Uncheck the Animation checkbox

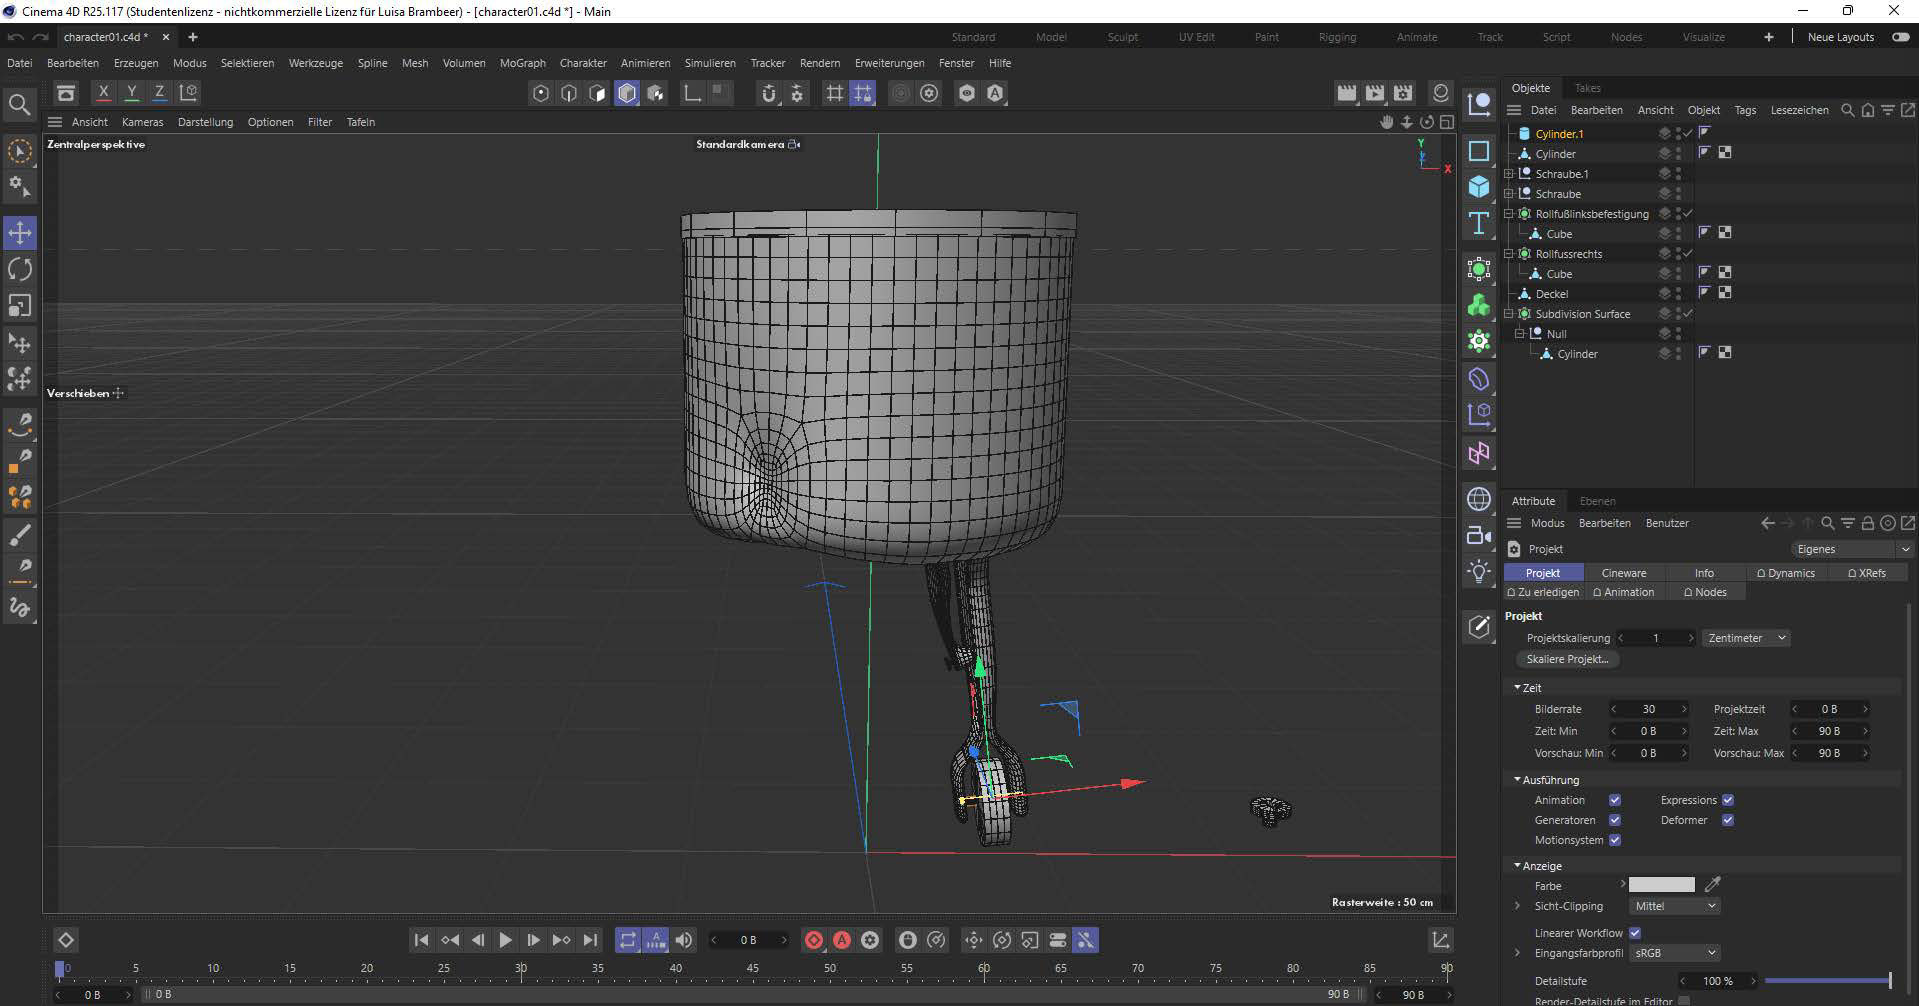(x=1614, y=800)
